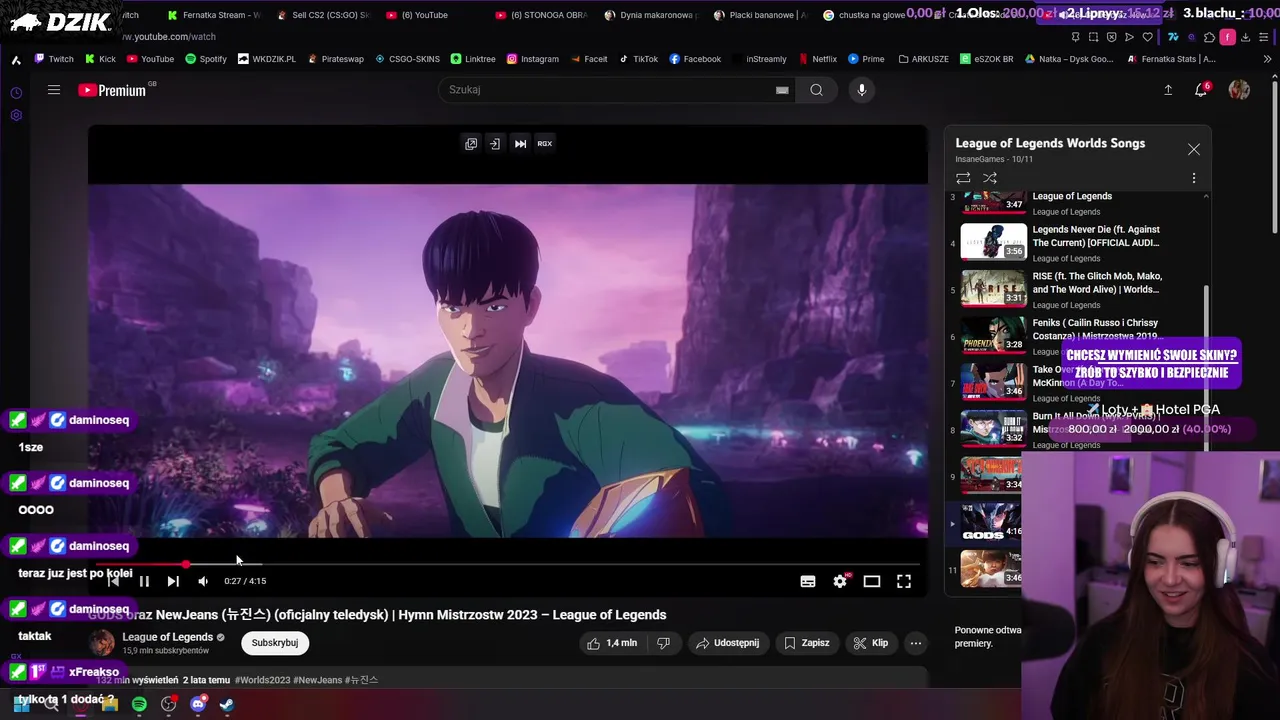Open Spotify from the taskbar
The width and height of the screenshot is (1280, 720).
click(139, 704)
